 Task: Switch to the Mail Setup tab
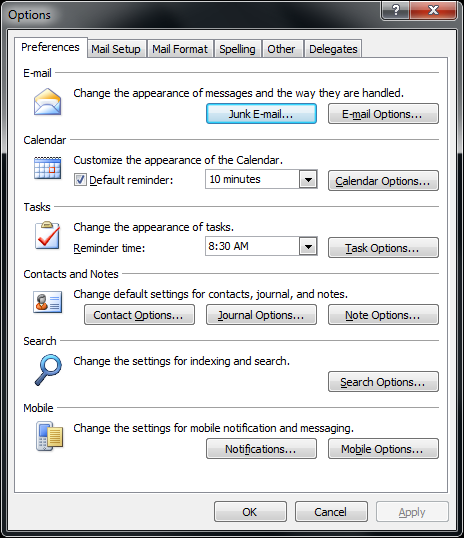(x=116, y=49)
